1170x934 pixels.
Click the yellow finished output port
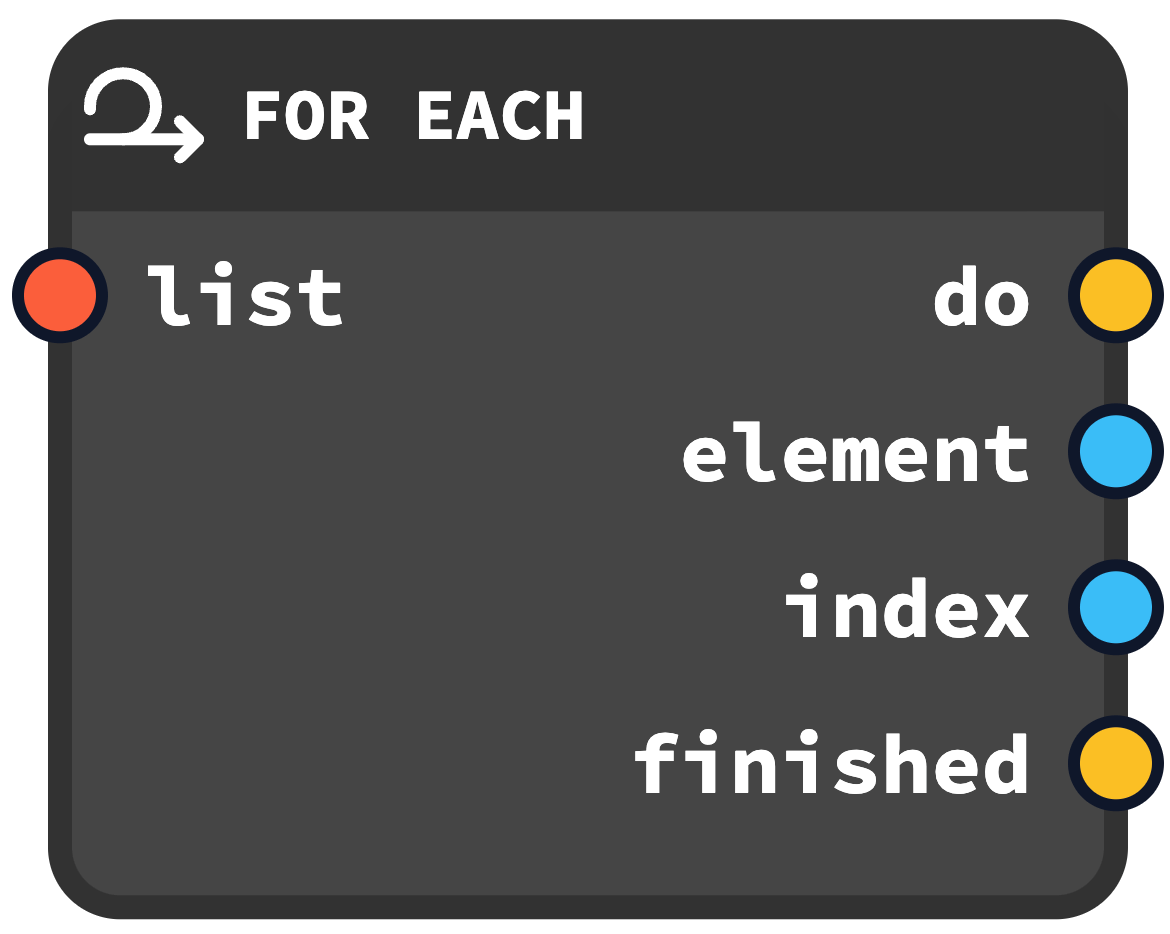[x=1116, y=764]
